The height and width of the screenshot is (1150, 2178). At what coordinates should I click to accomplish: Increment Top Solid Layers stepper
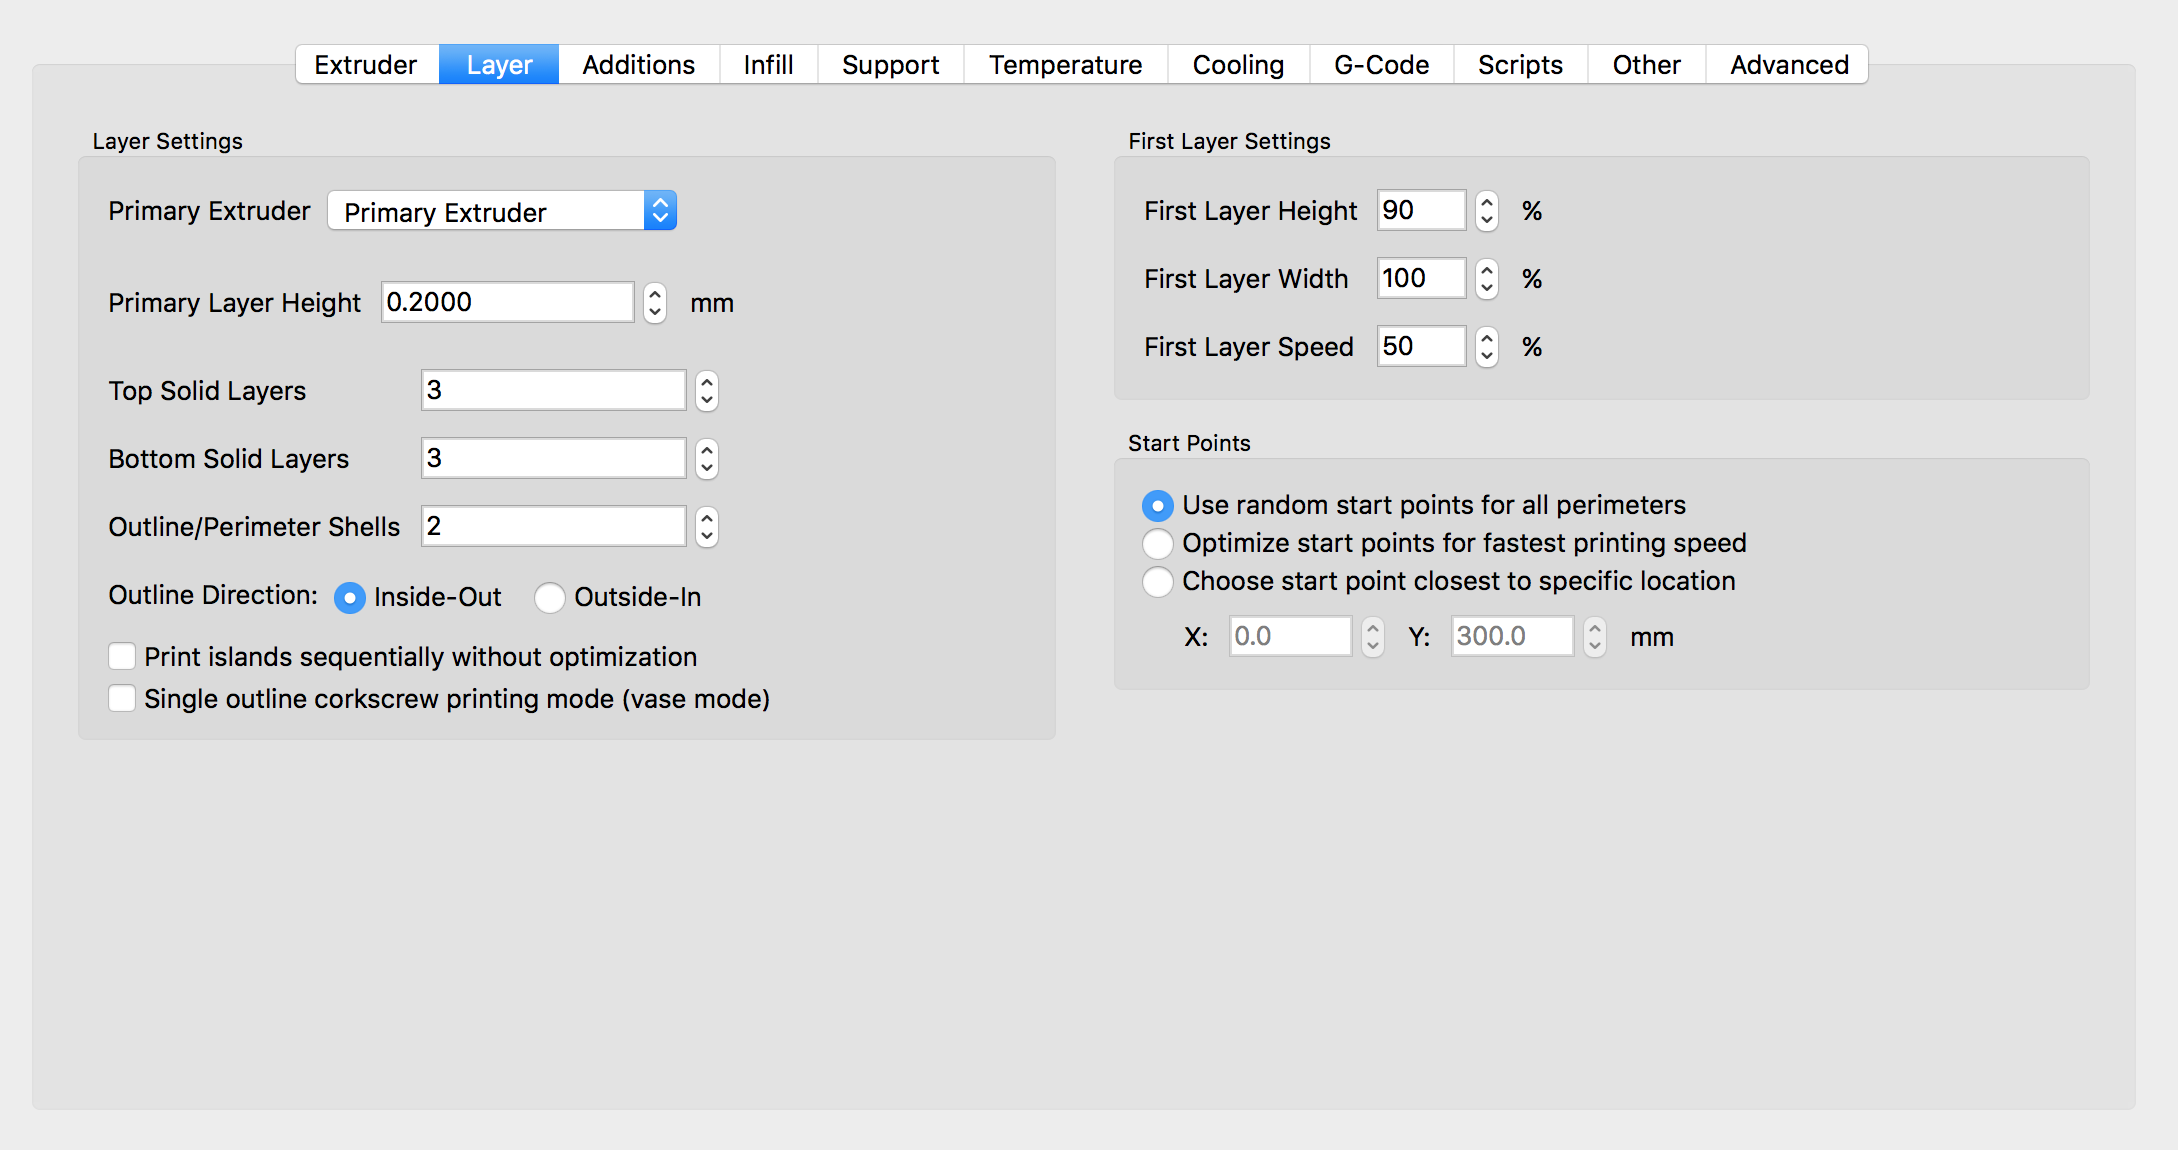coord(707,381)
